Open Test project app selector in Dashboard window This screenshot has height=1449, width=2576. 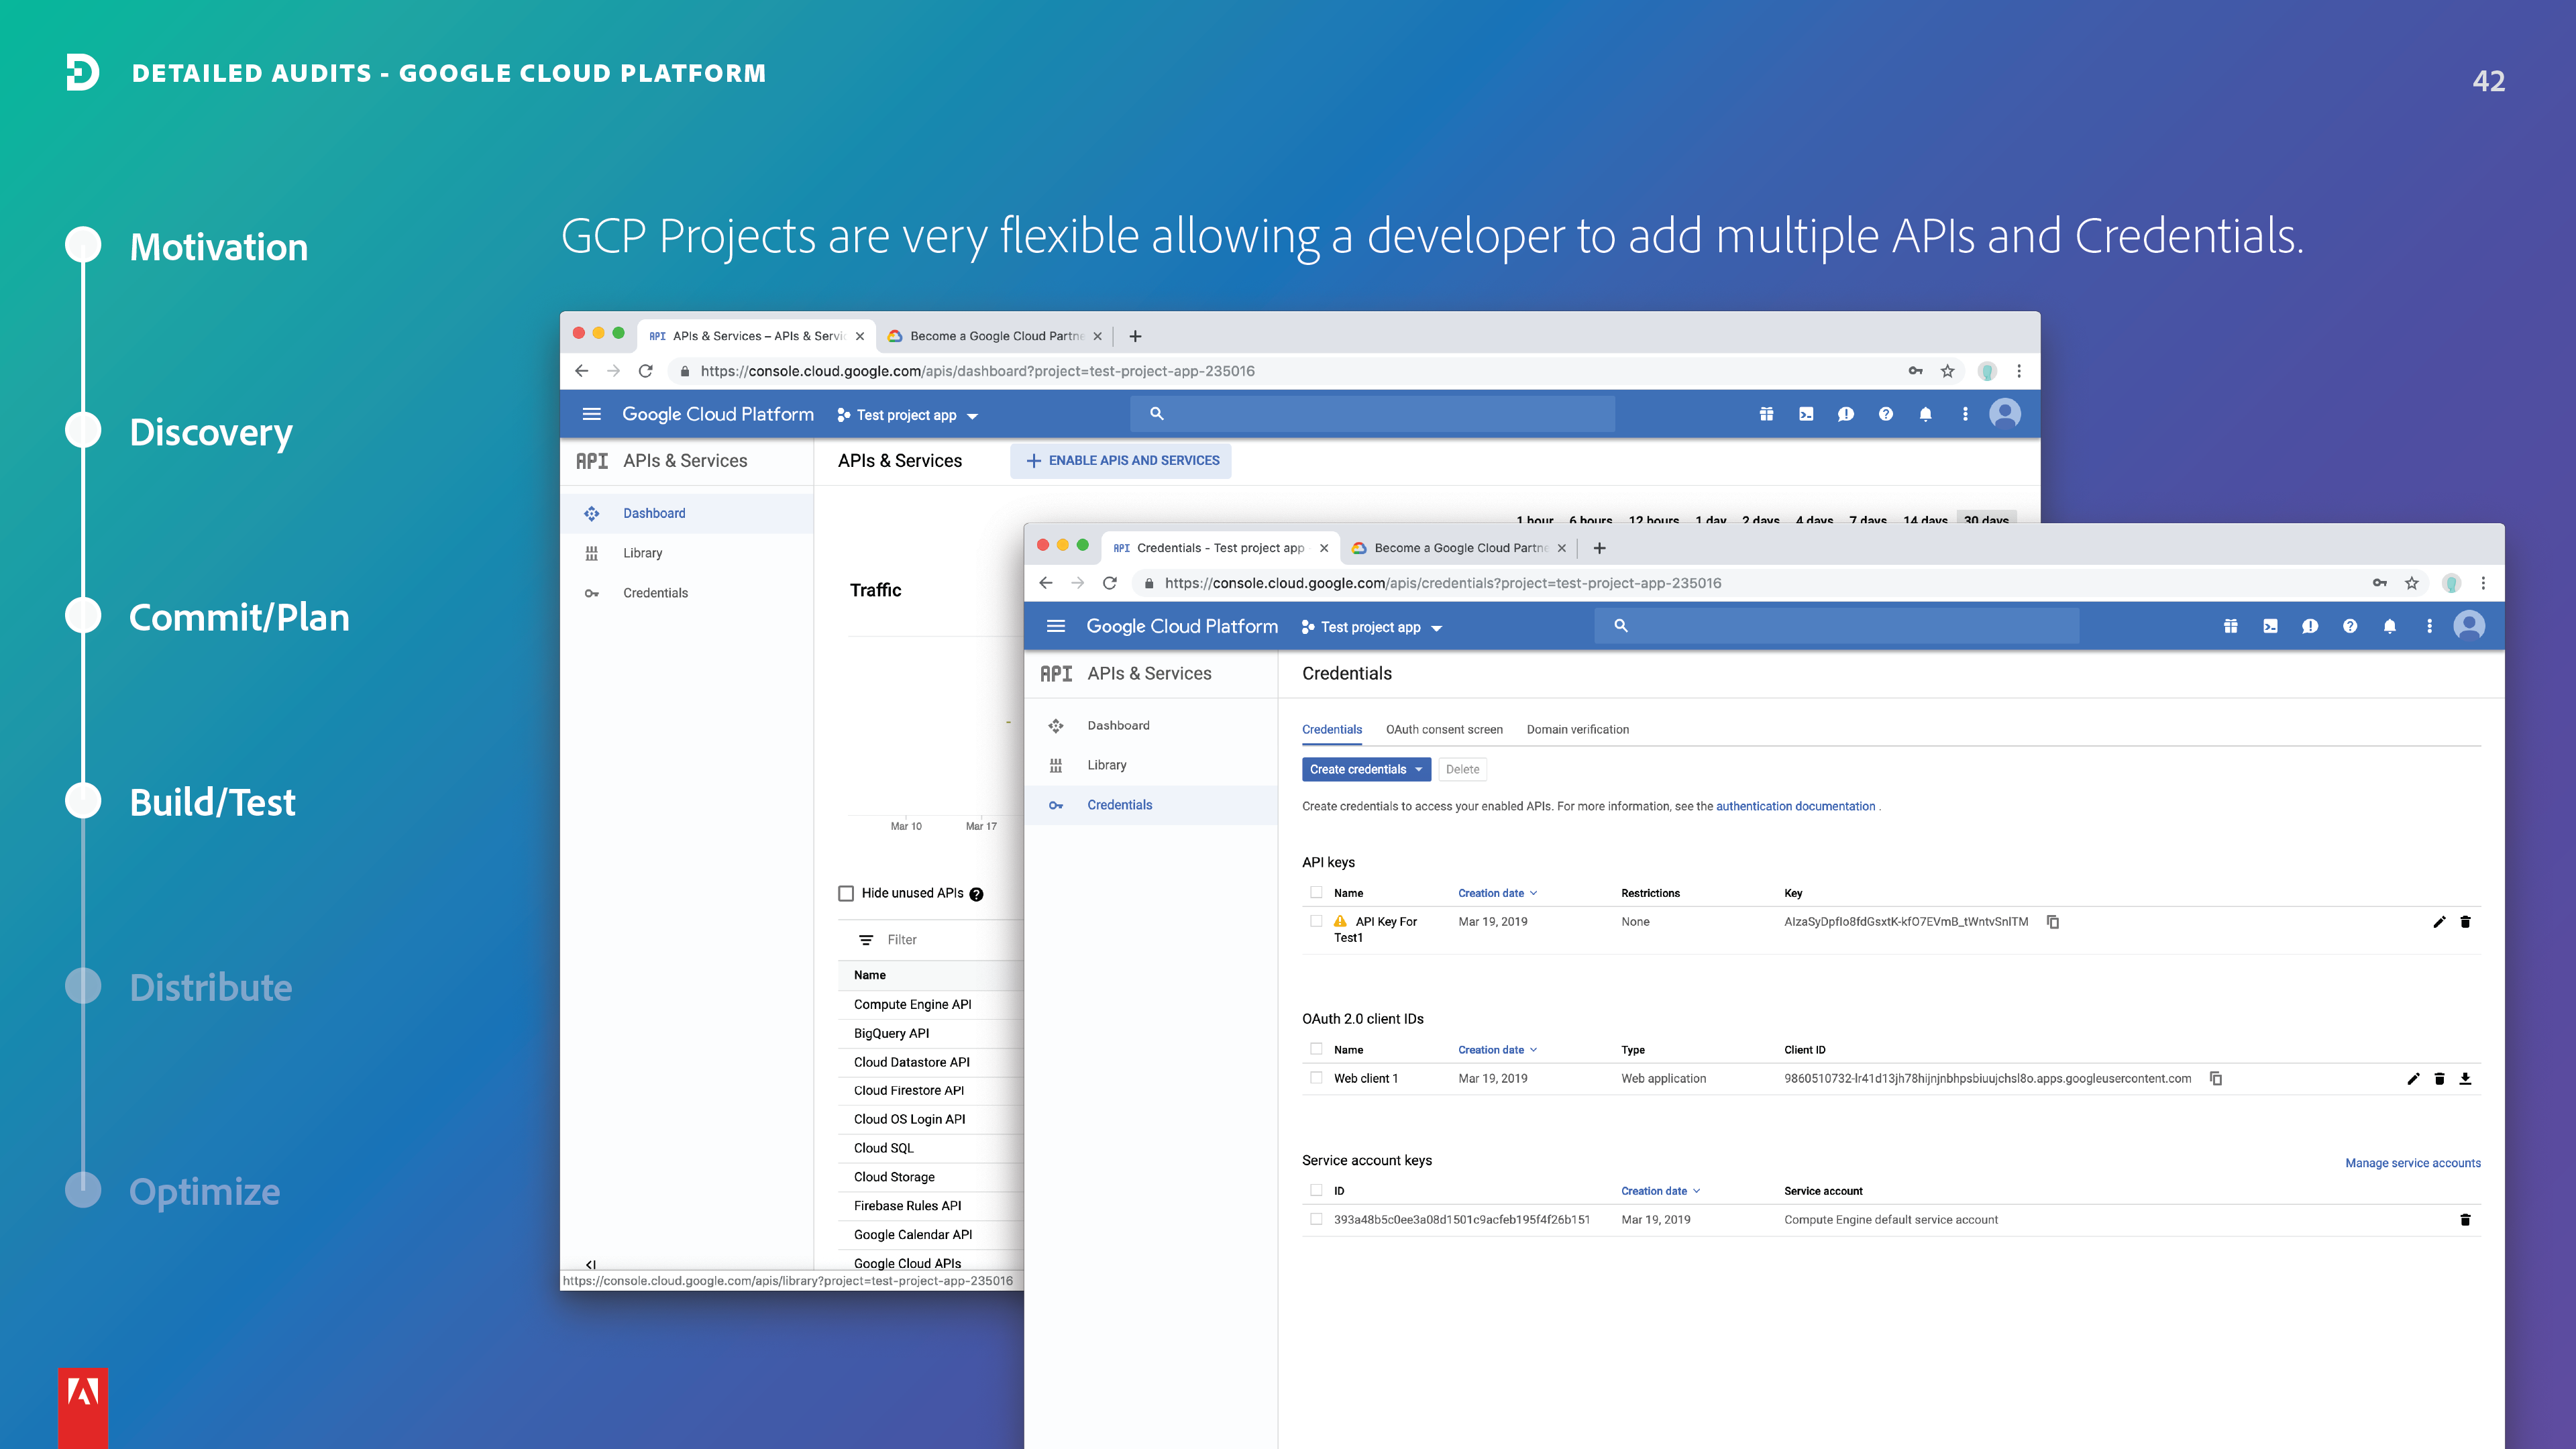coord(907,415)
